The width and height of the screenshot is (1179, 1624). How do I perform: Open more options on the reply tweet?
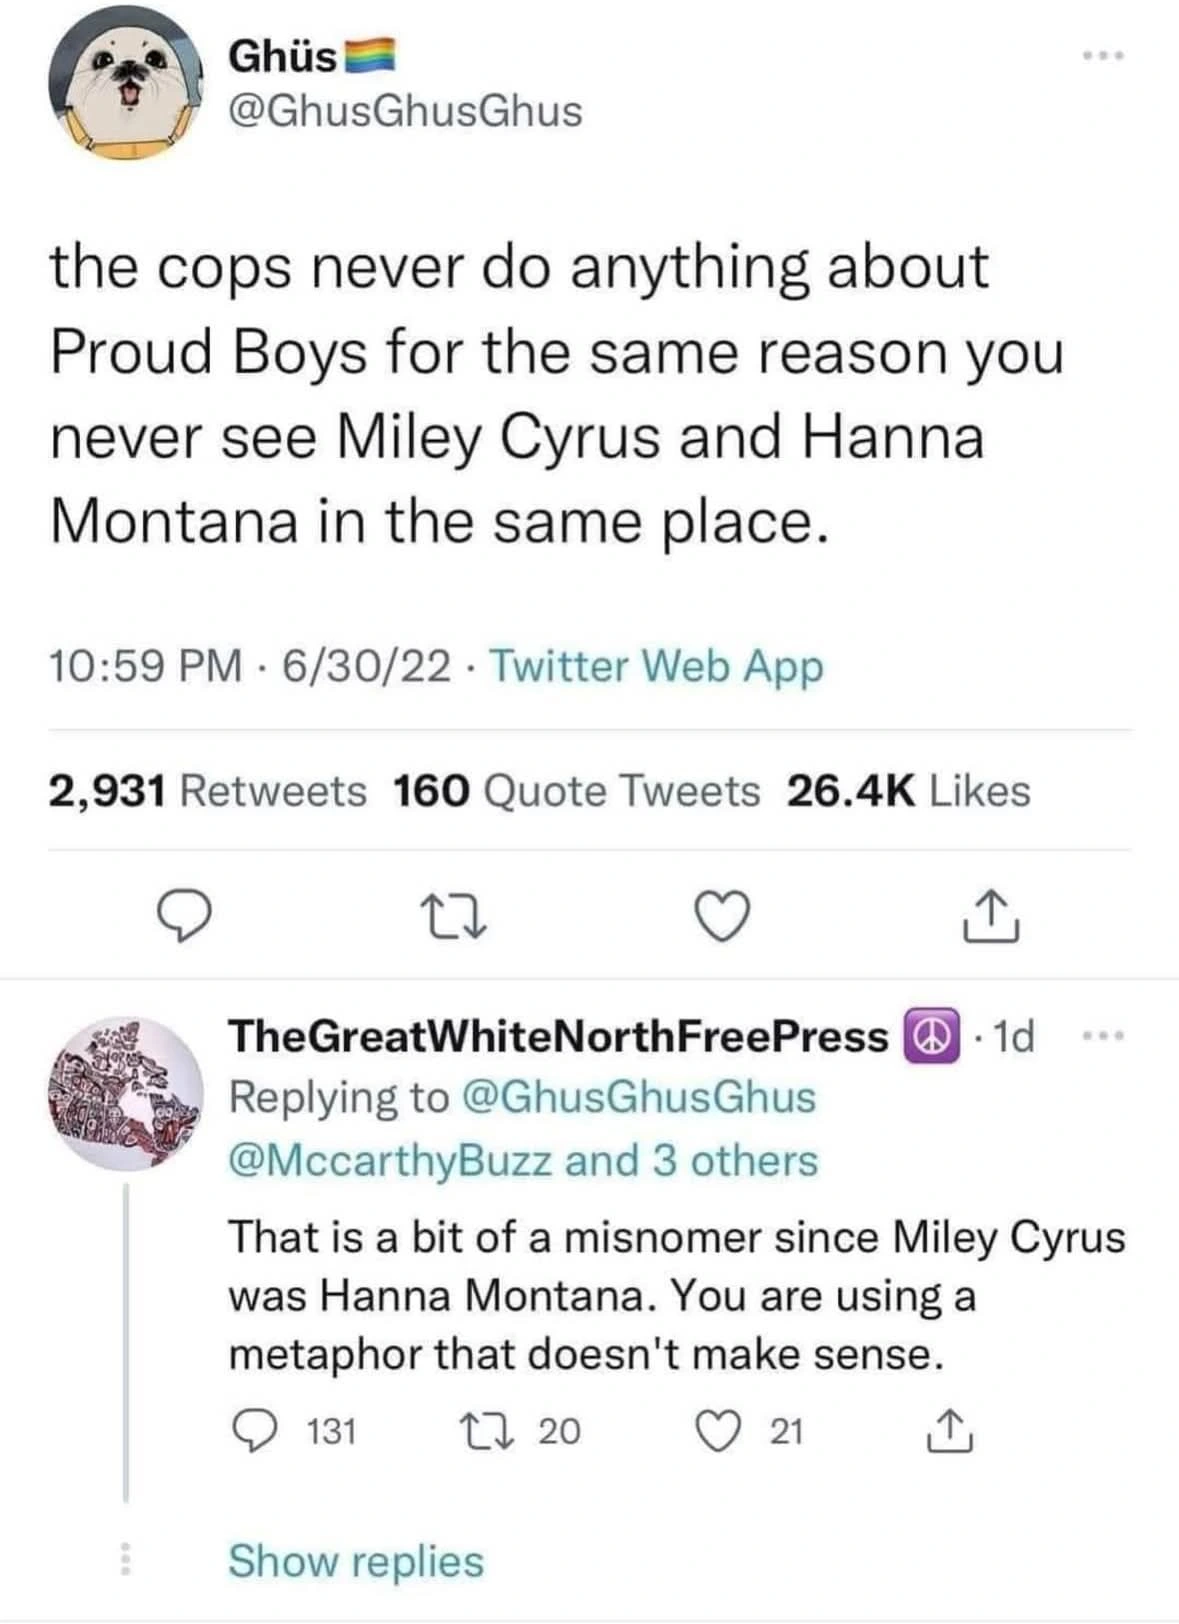(x=1104, y=1038)
